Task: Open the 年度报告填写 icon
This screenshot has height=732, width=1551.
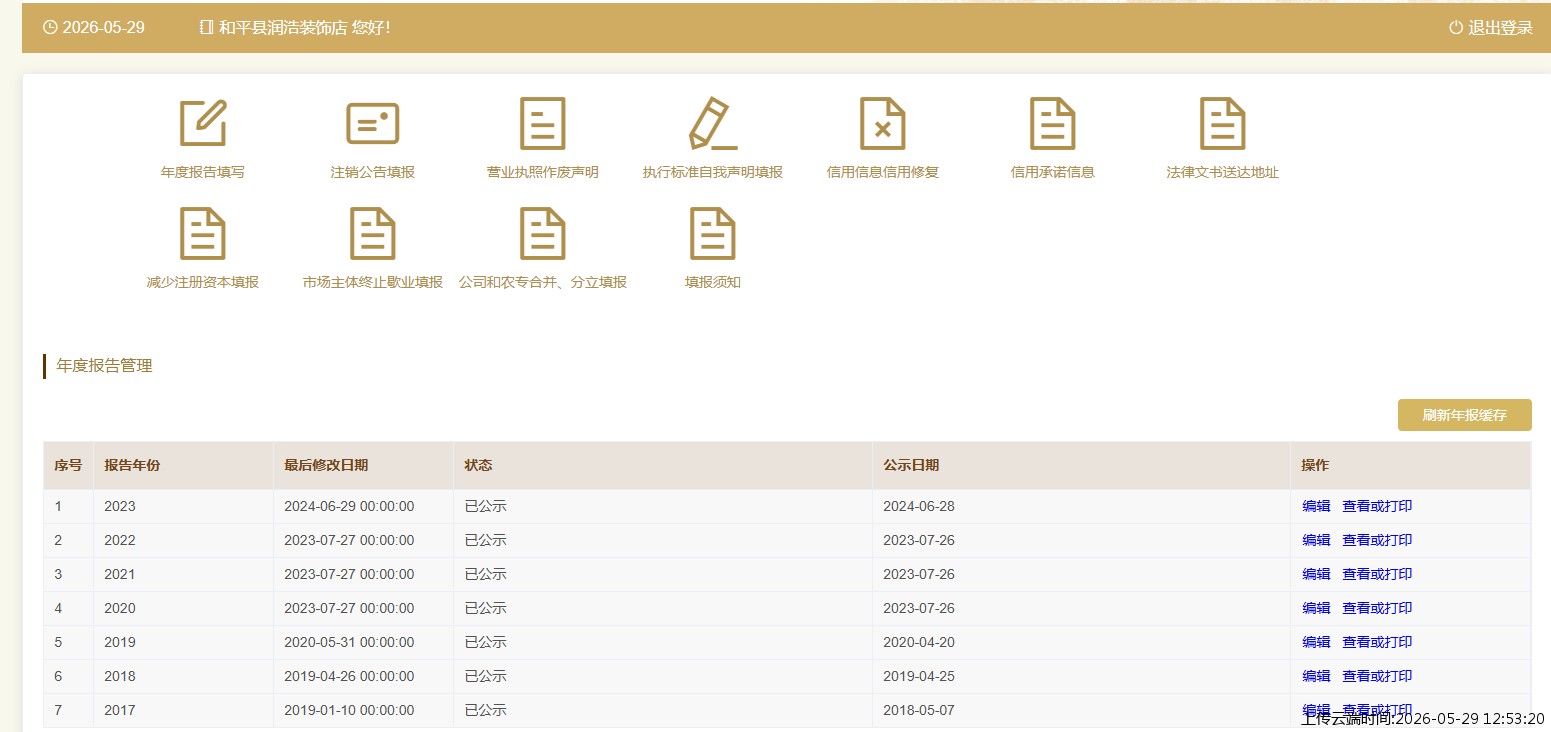Action: [203, 122]
